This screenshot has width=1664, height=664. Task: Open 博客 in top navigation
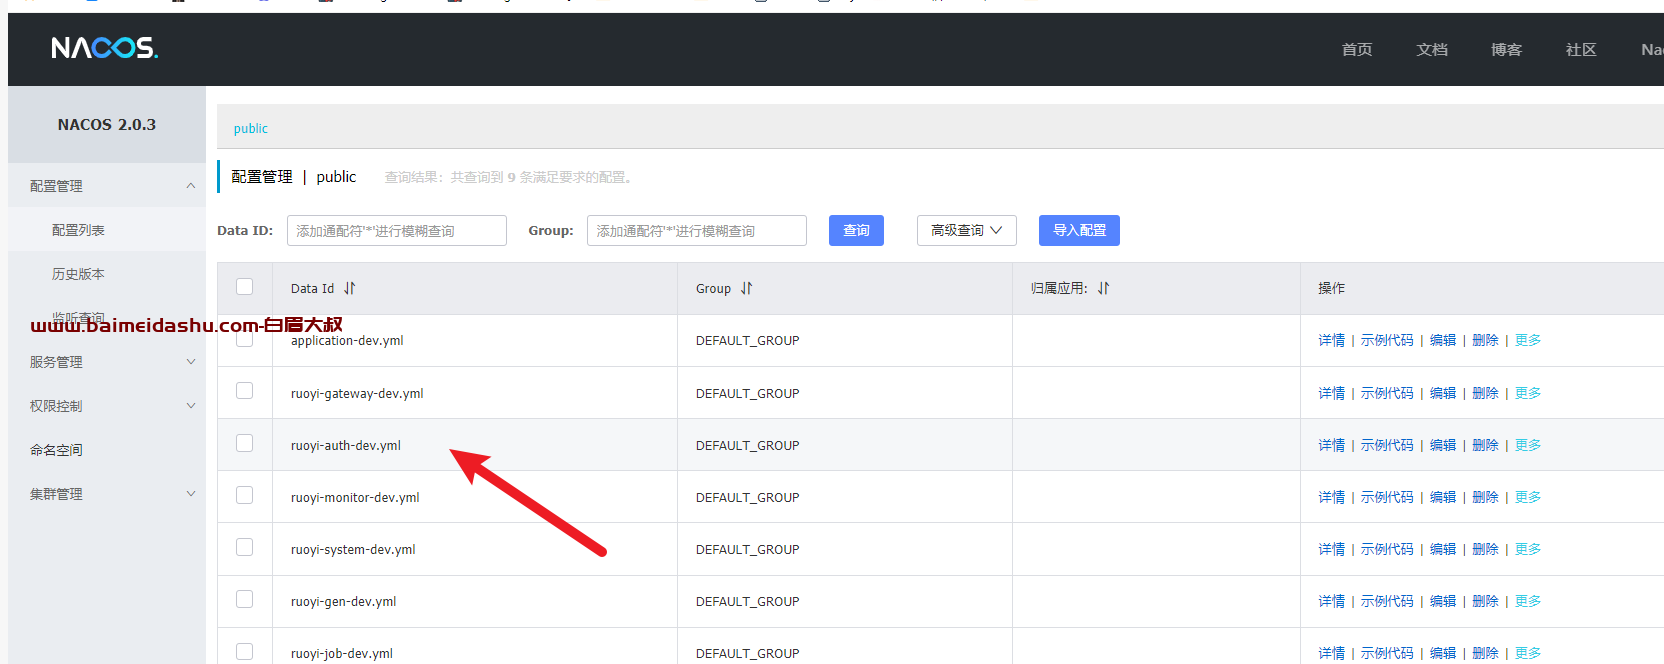(x=1506, y=49)
